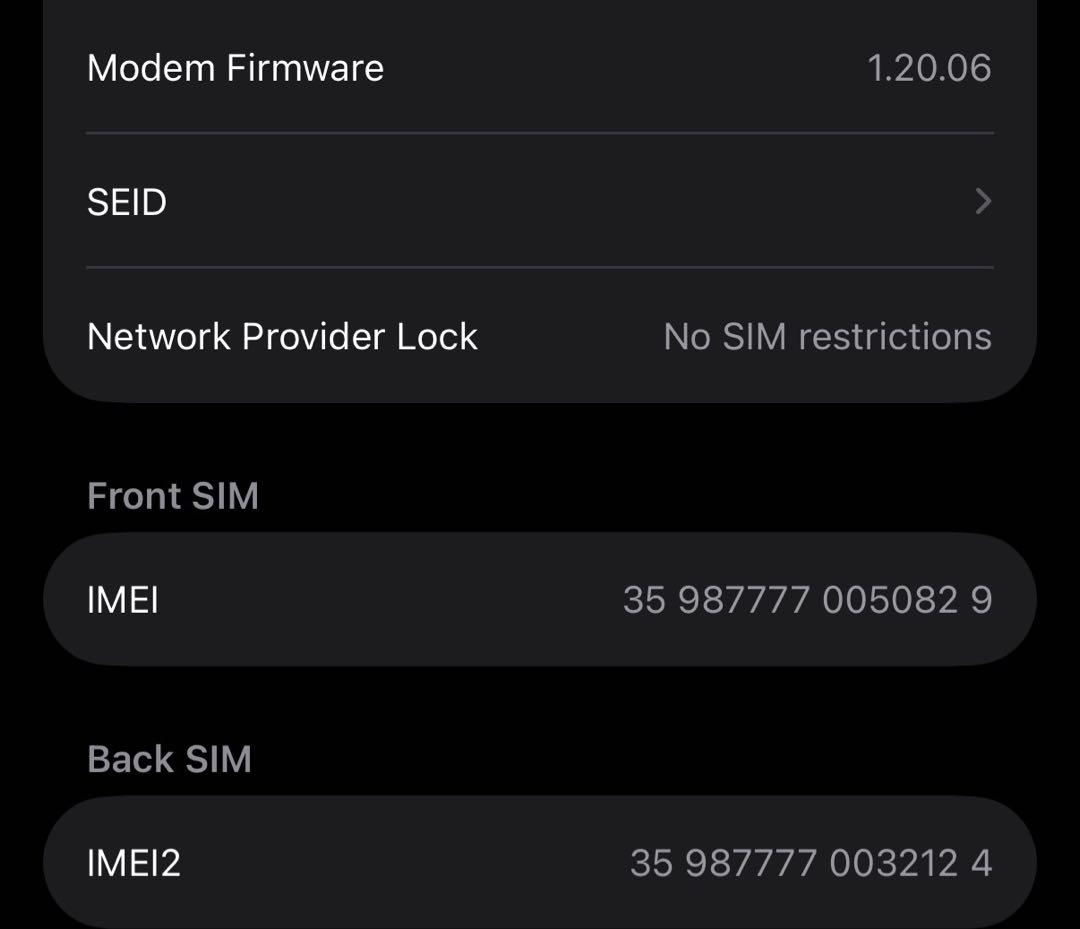Tap the Modem Firmware label
Screen dimensions: 1080x929
coord(235,67)
